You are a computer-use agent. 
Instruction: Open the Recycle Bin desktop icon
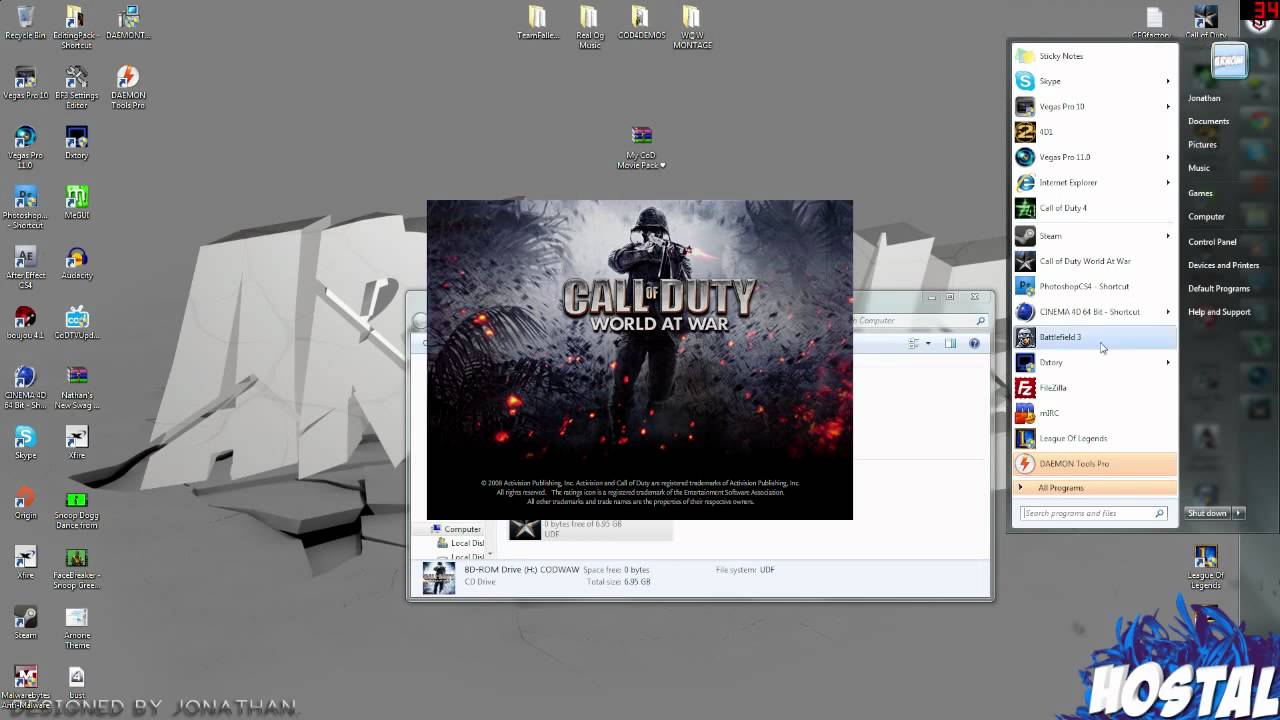tap(25, 23)
